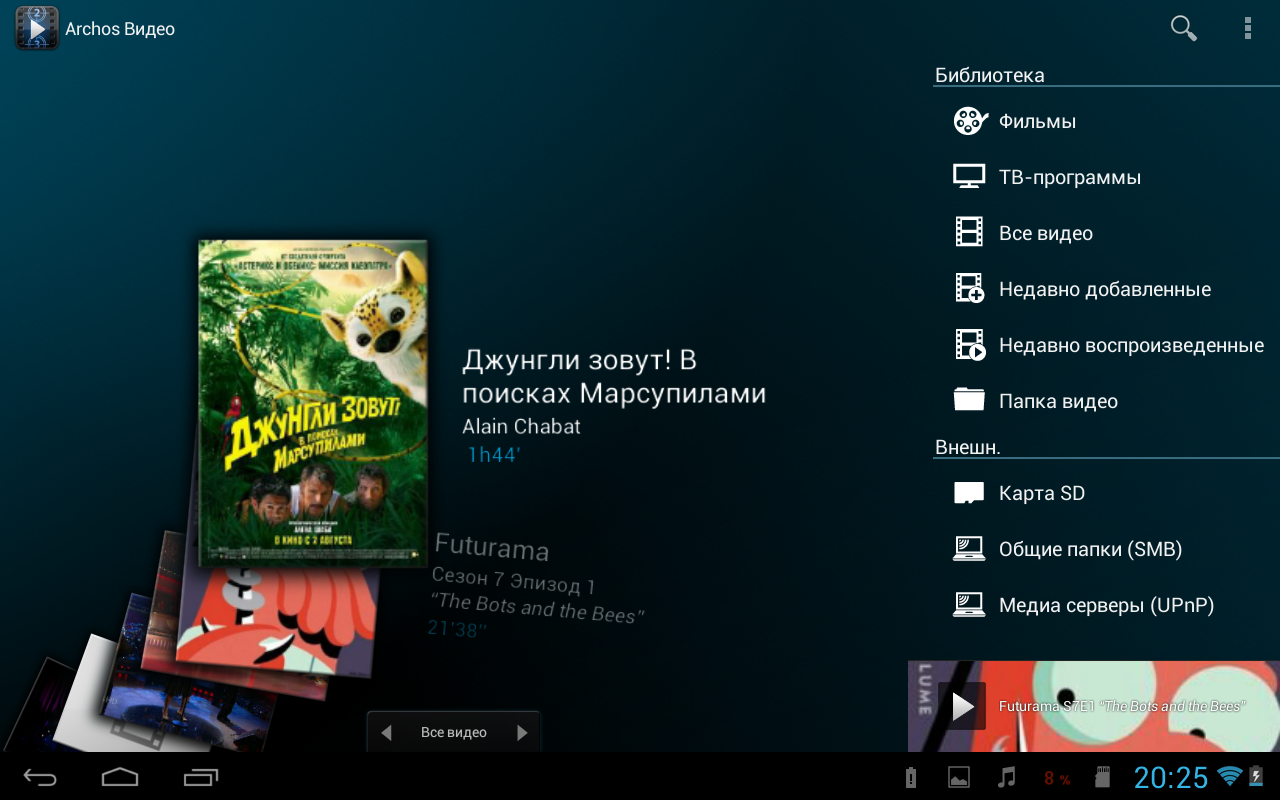Click the film reel icon for Фильмы

point(969,121)
